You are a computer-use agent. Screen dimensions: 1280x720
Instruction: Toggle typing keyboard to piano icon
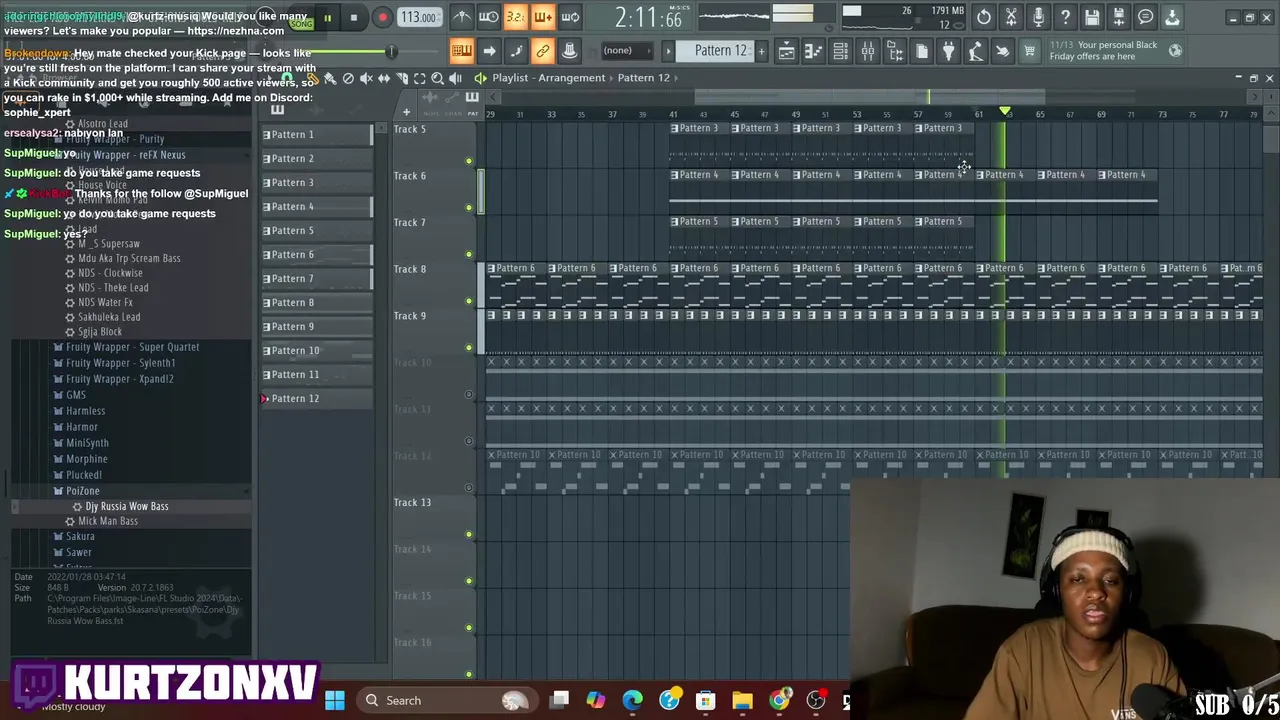click(462, 51)
